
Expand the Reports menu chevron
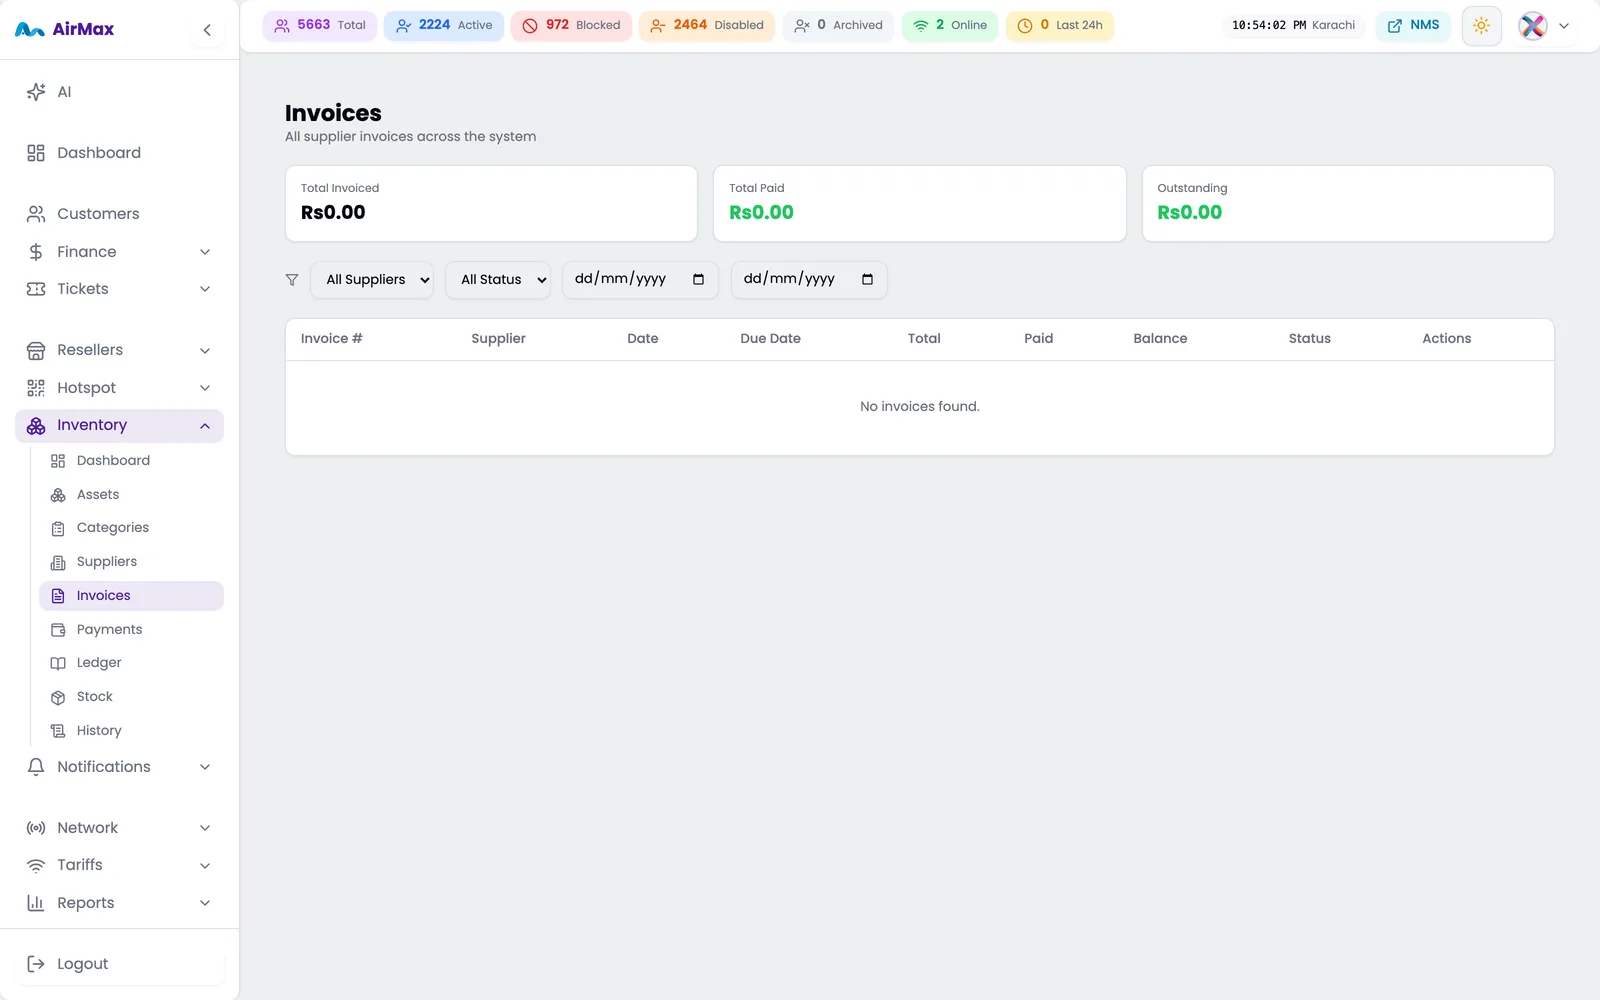(205, 903)
